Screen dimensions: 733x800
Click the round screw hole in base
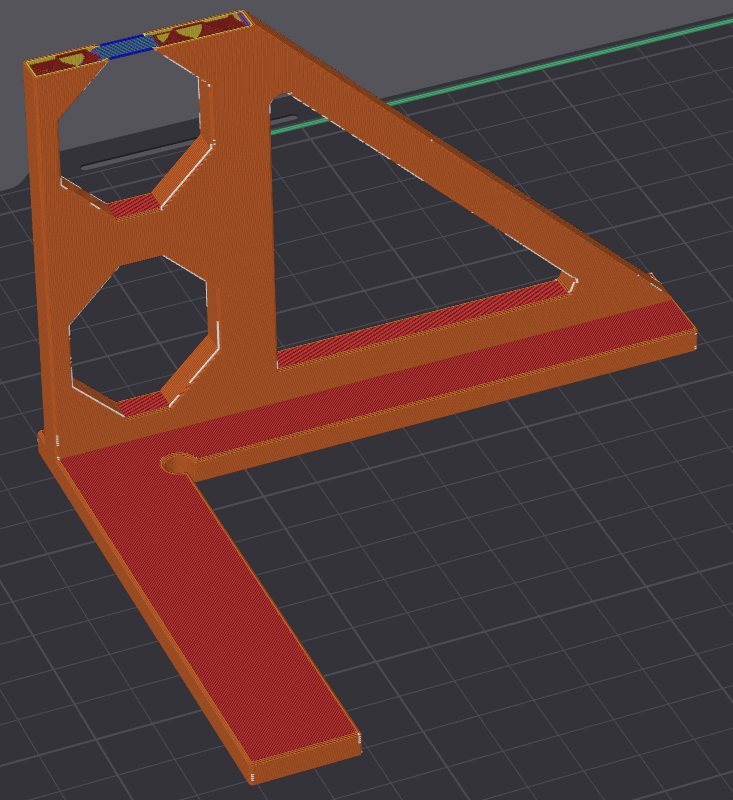coord(179,464)
